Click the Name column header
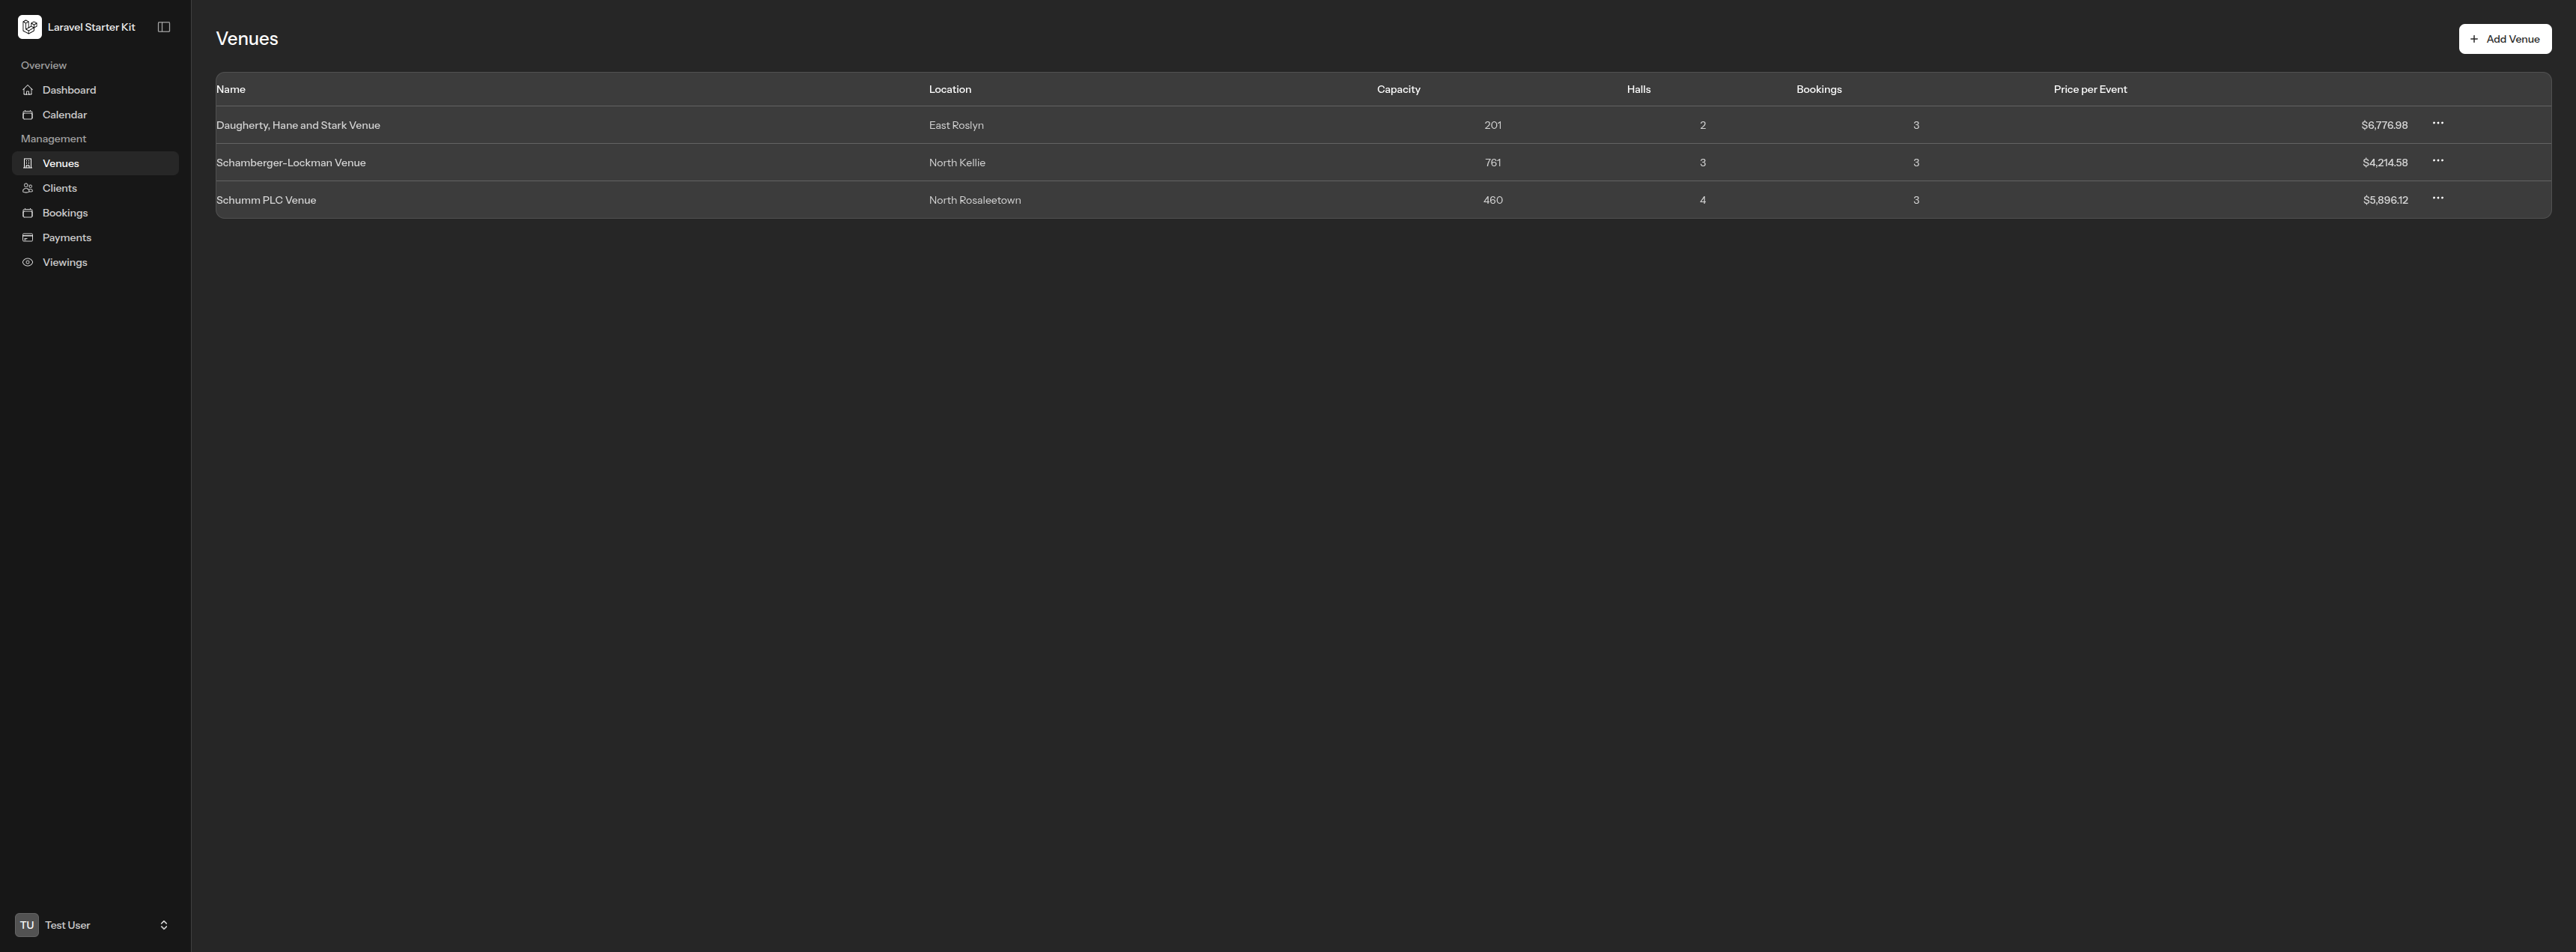This screenshot has width=2576, height=952. pos(231,89)
